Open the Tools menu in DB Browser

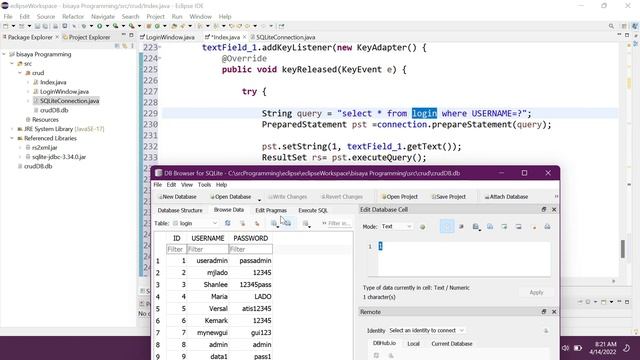click(x=204, y=184)
